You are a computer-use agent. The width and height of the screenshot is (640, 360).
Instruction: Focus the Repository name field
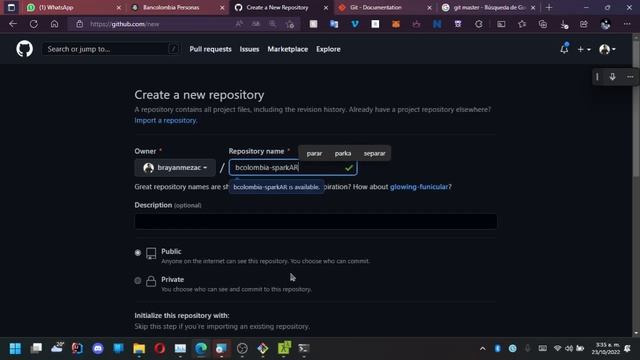point(293,168)
